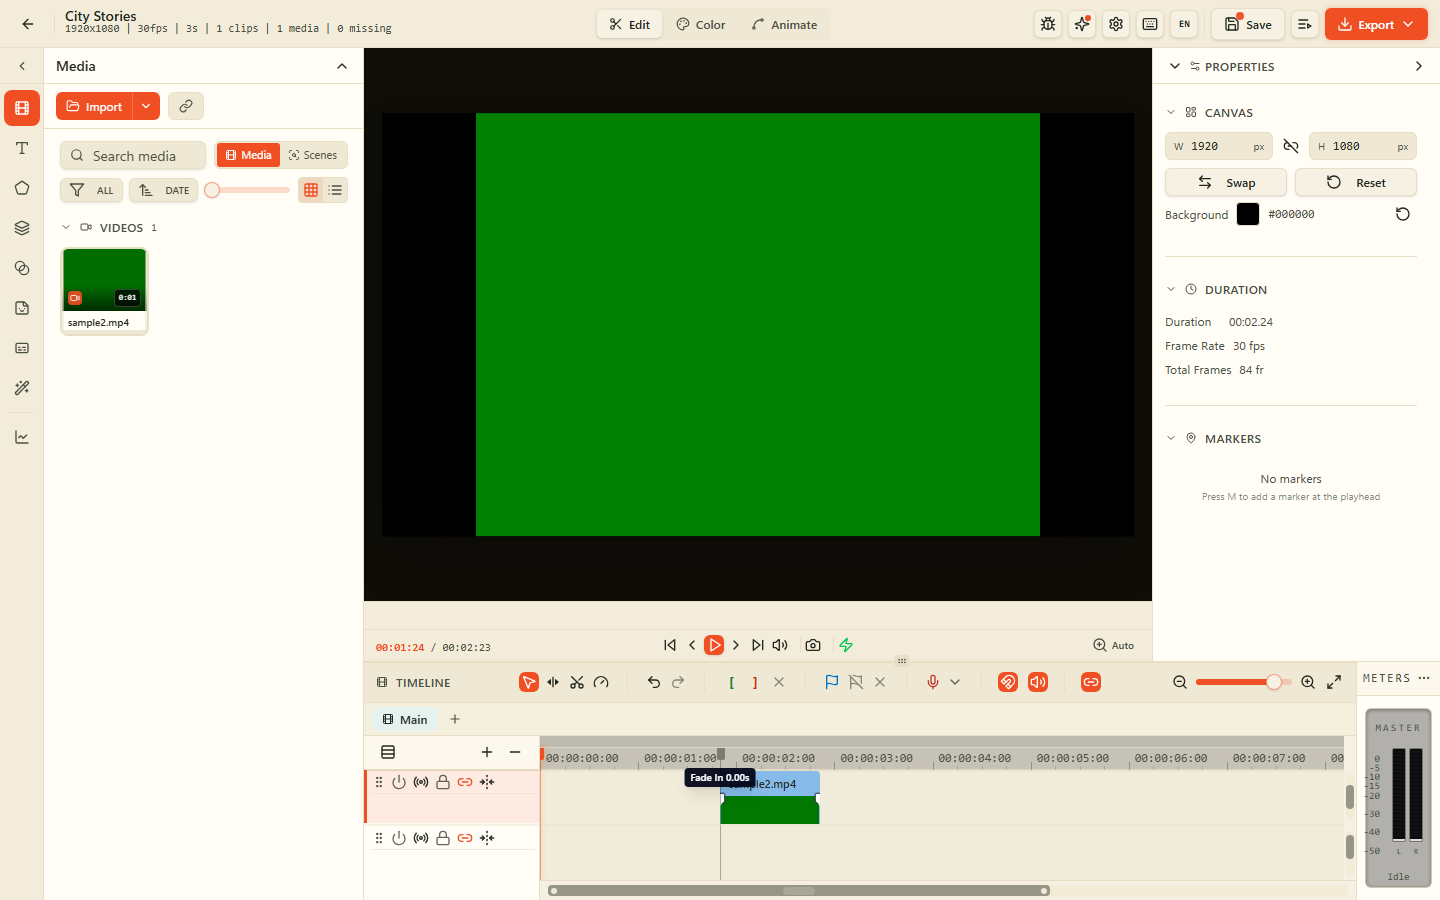The width and height of the screenshot is (1440, 900).
Task: Collapse the VIDEOS group
Action: [x=66, y=228]
